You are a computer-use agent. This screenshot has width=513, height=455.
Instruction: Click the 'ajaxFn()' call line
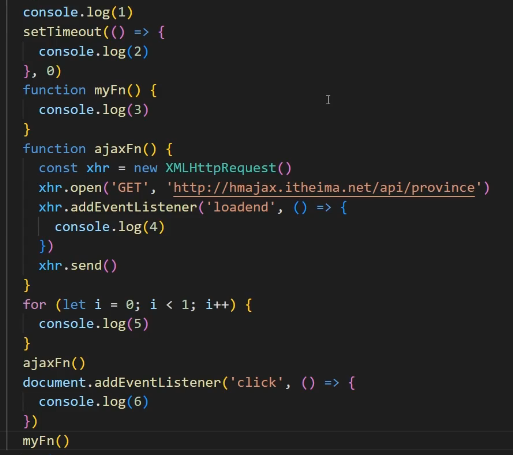54,363
